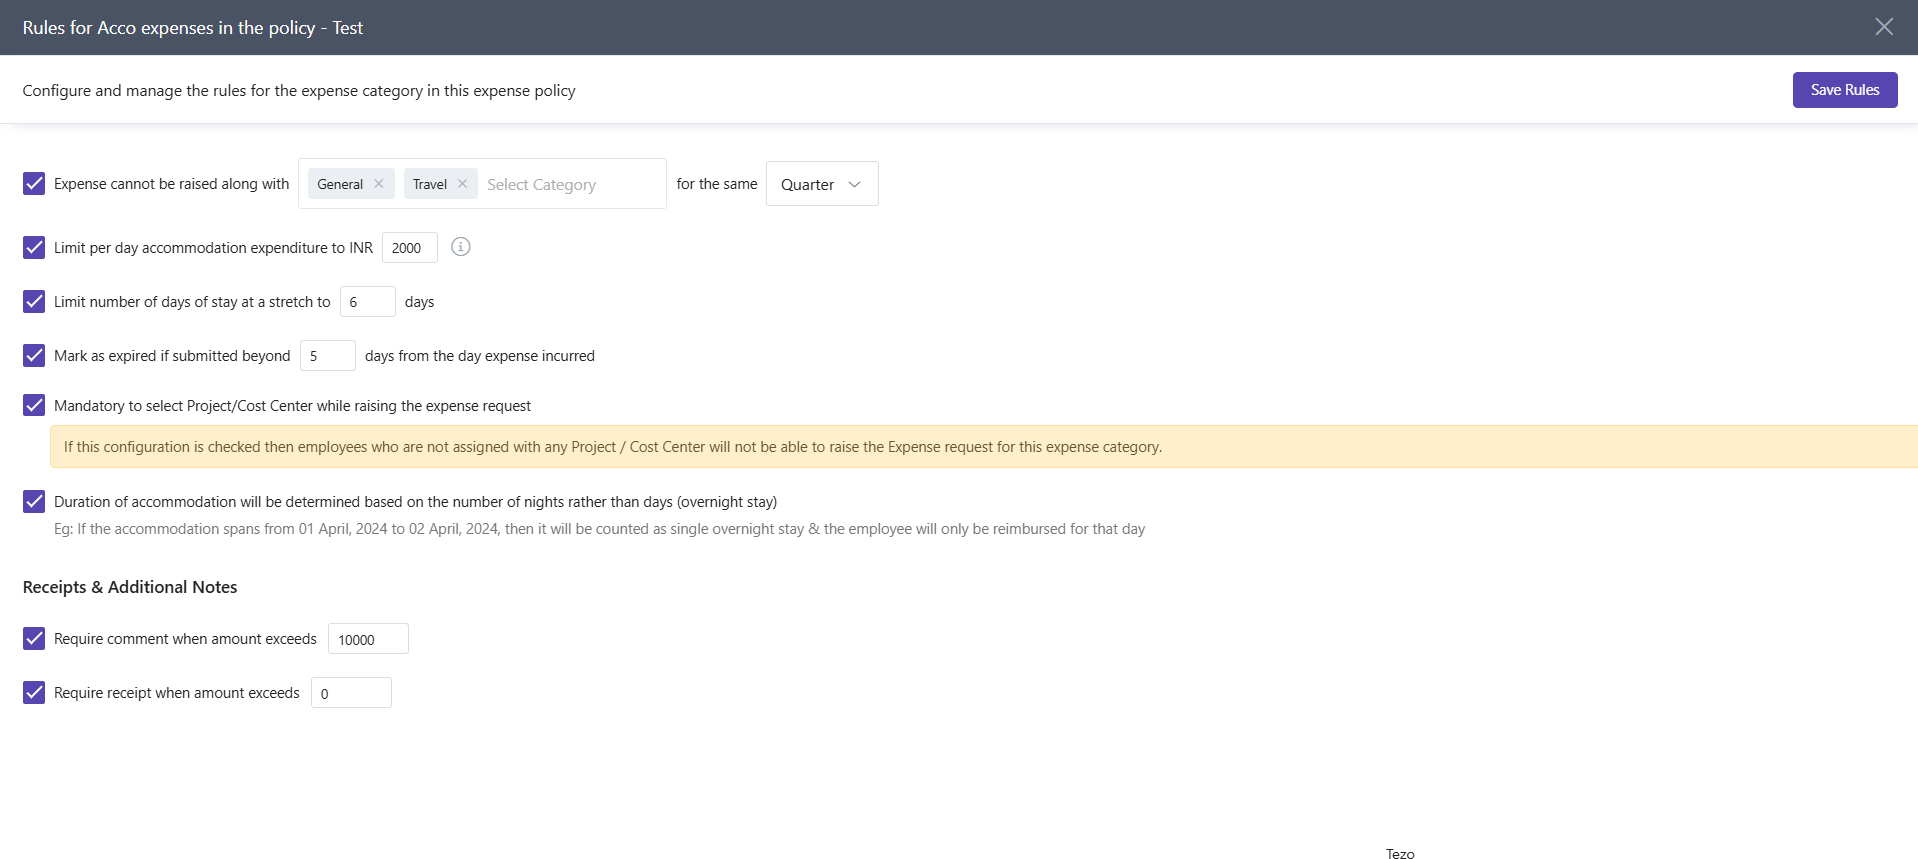Click the Save Rules button

(1844, 90)
